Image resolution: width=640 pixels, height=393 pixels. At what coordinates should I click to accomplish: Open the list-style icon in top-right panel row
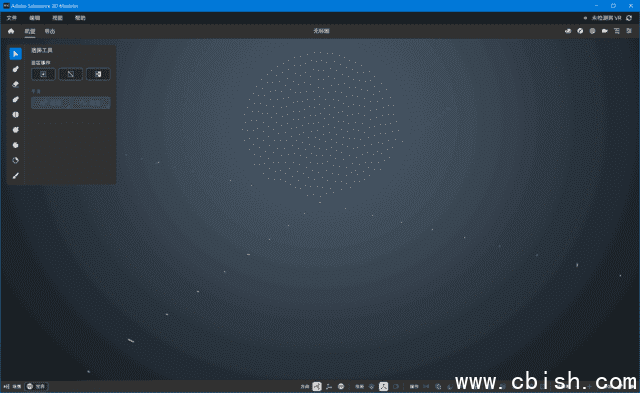click(617, 31)
